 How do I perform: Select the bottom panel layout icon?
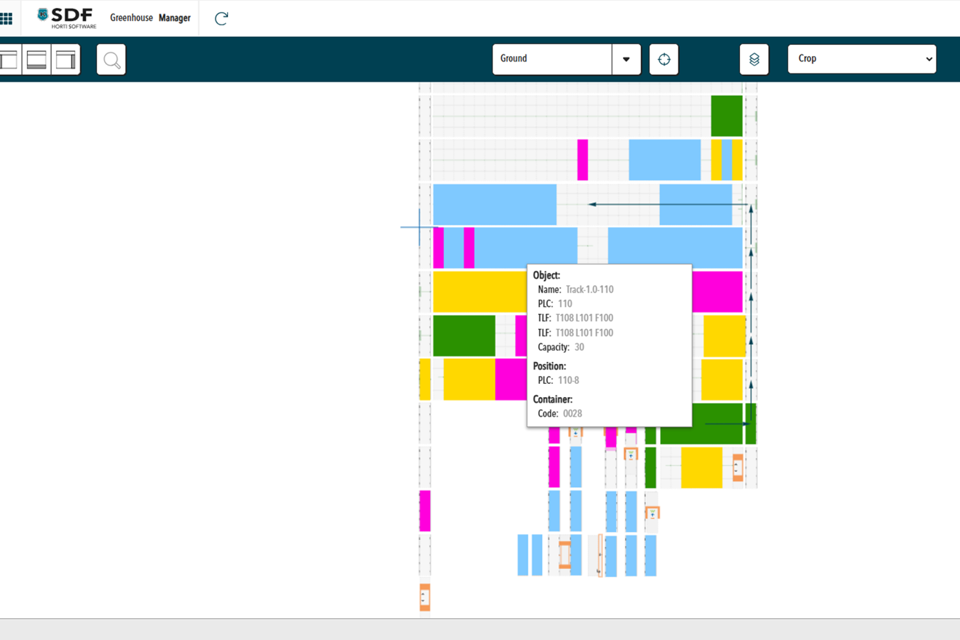[37, 60]
